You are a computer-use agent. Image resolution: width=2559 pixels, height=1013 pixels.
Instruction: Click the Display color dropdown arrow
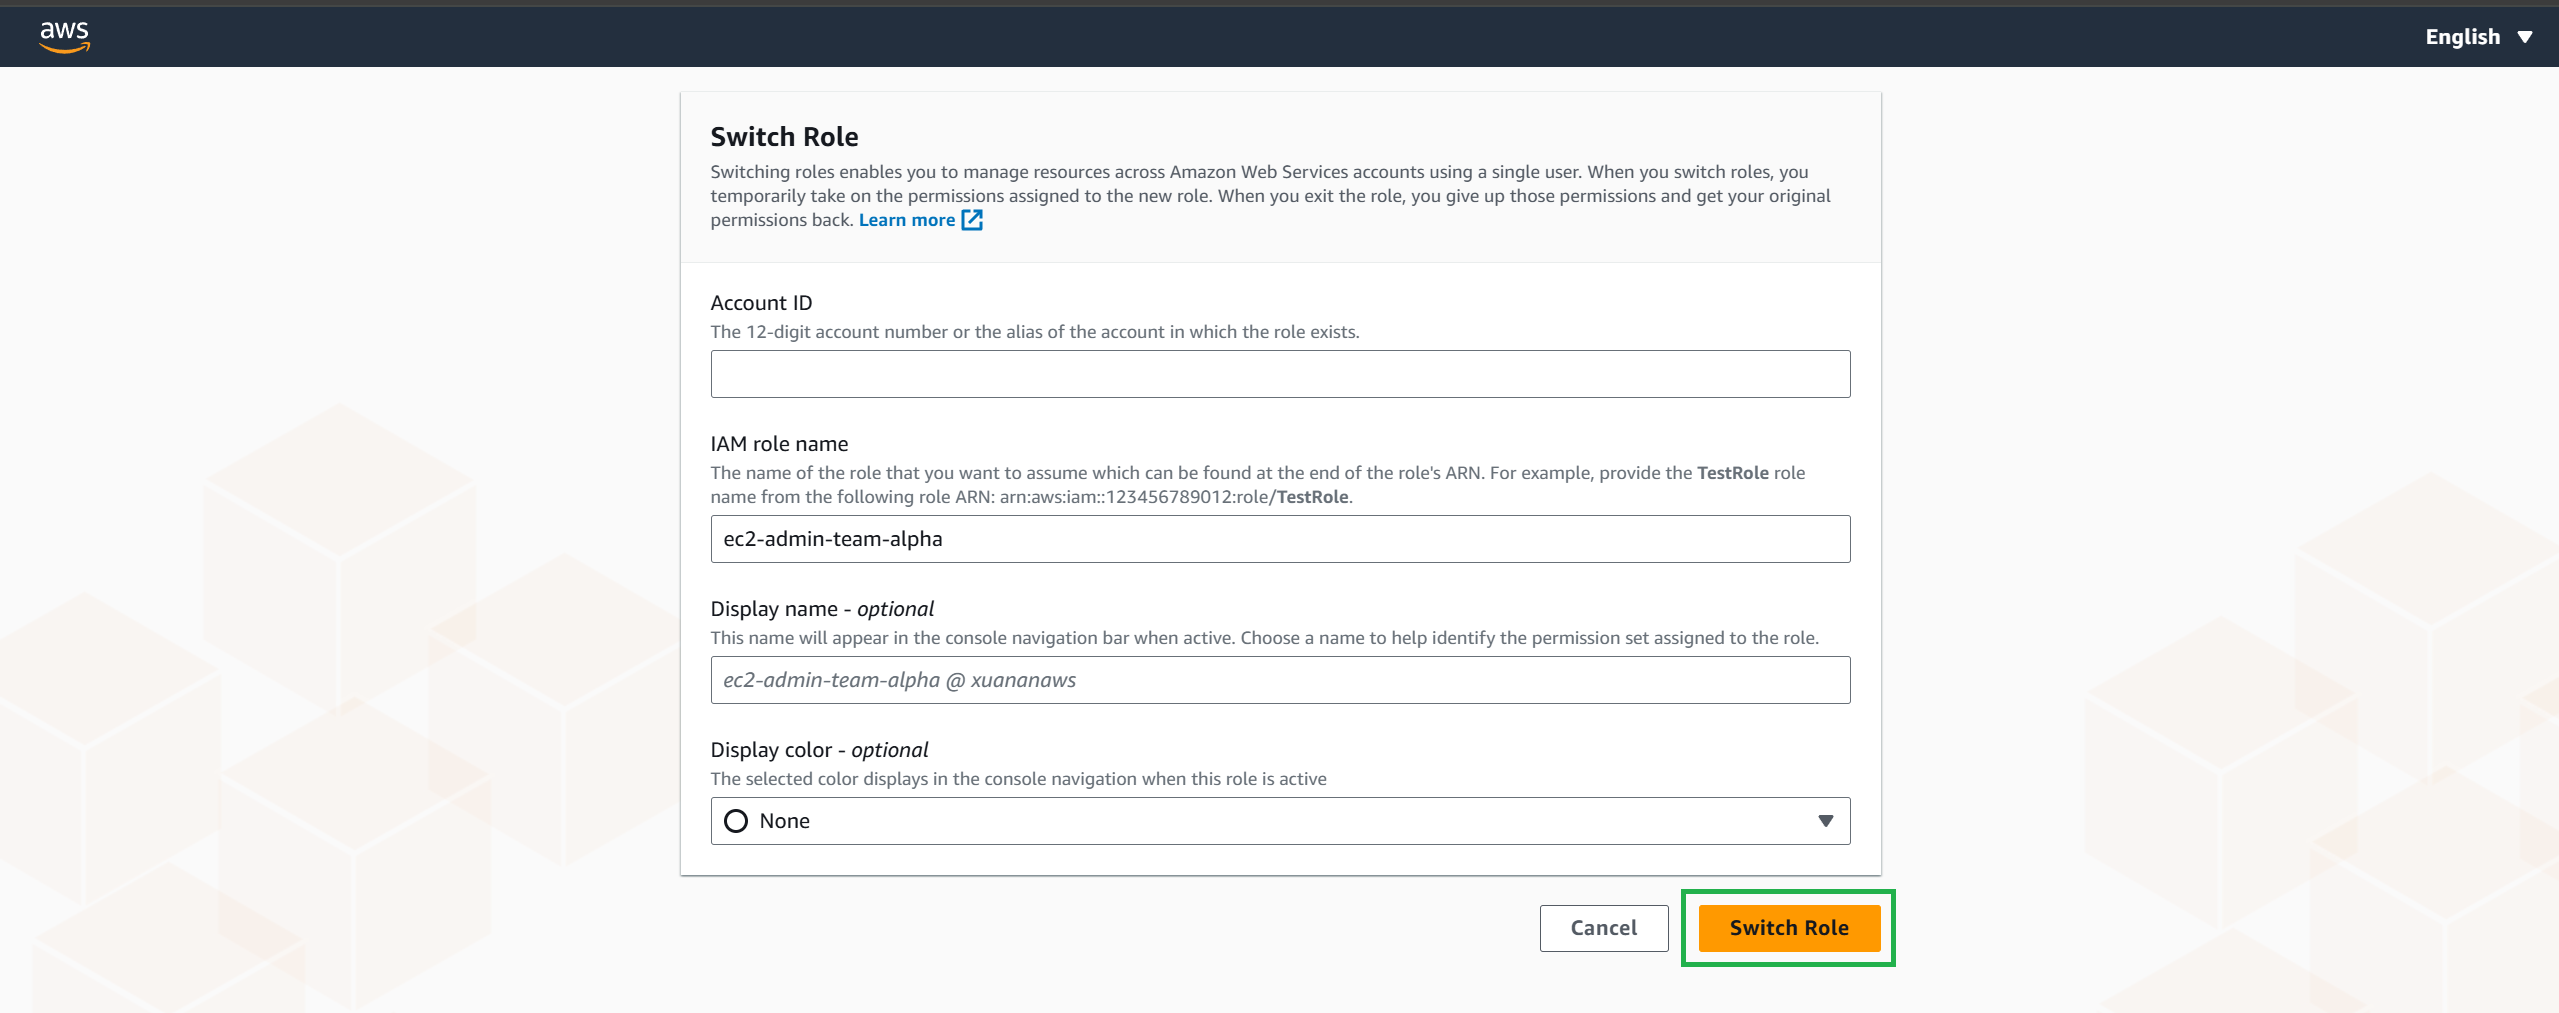pos(1825,821)
